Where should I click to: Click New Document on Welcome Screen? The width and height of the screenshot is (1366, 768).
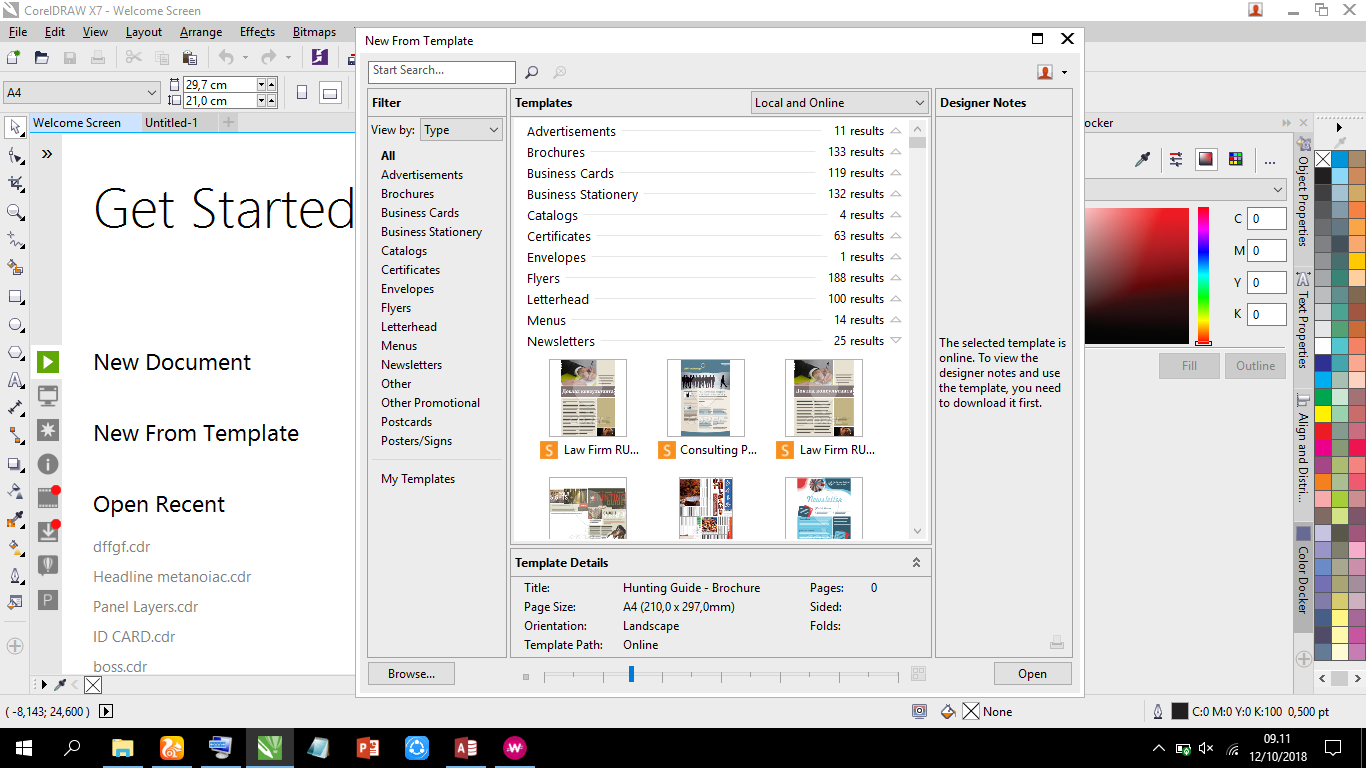click(x=172, y=363)
